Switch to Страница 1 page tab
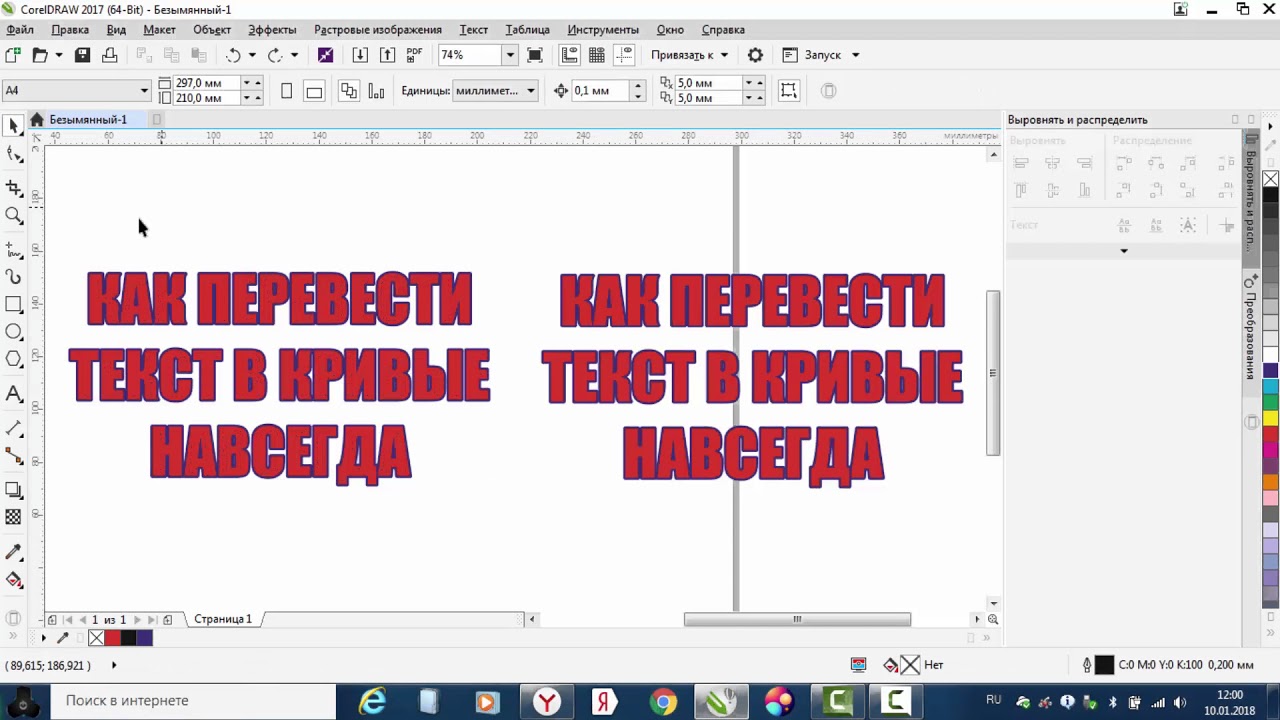Viewport: 1280px width, 720px height. [223, 619]
